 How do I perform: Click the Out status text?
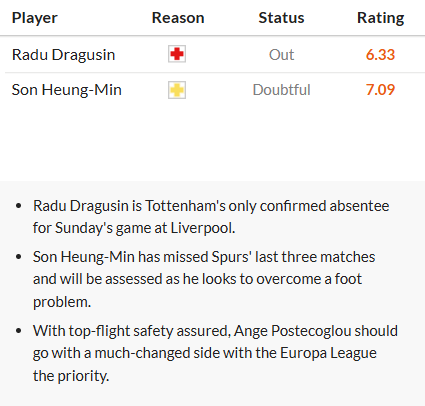tap(281, 55)
